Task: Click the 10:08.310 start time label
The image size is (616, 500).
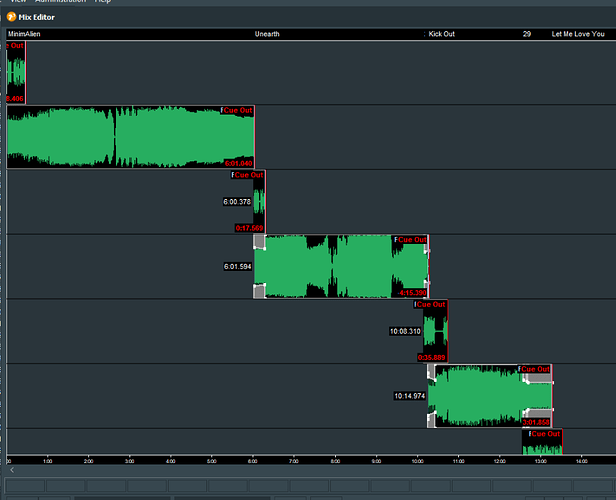Action: [x=405, y=332]
